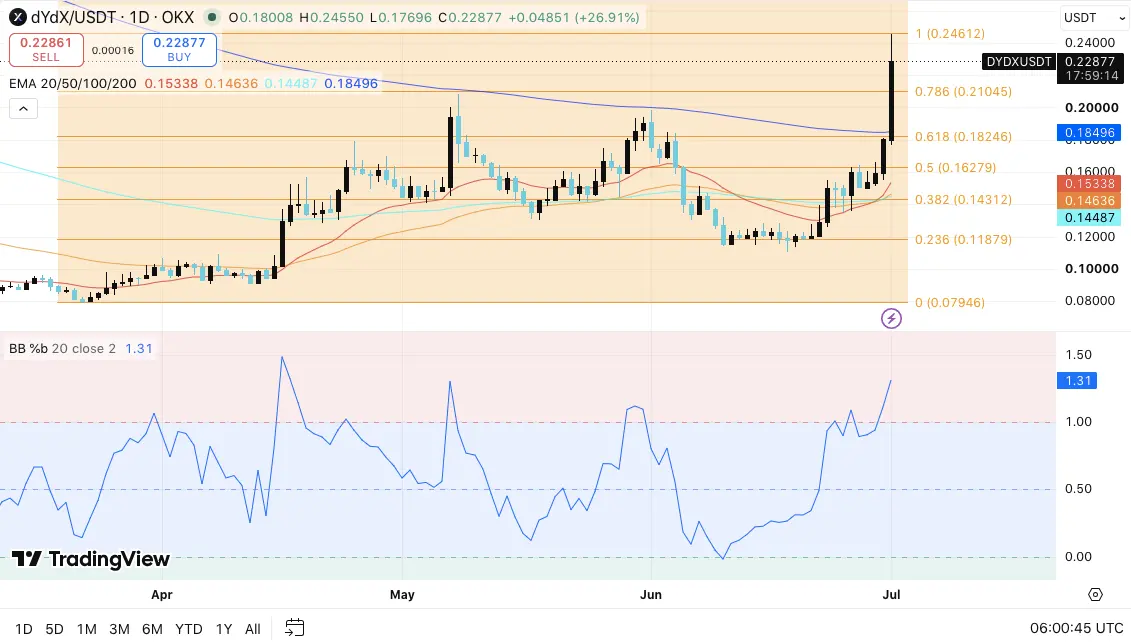Select the 1M time range

pyautogui.click(x=87, y=629)
